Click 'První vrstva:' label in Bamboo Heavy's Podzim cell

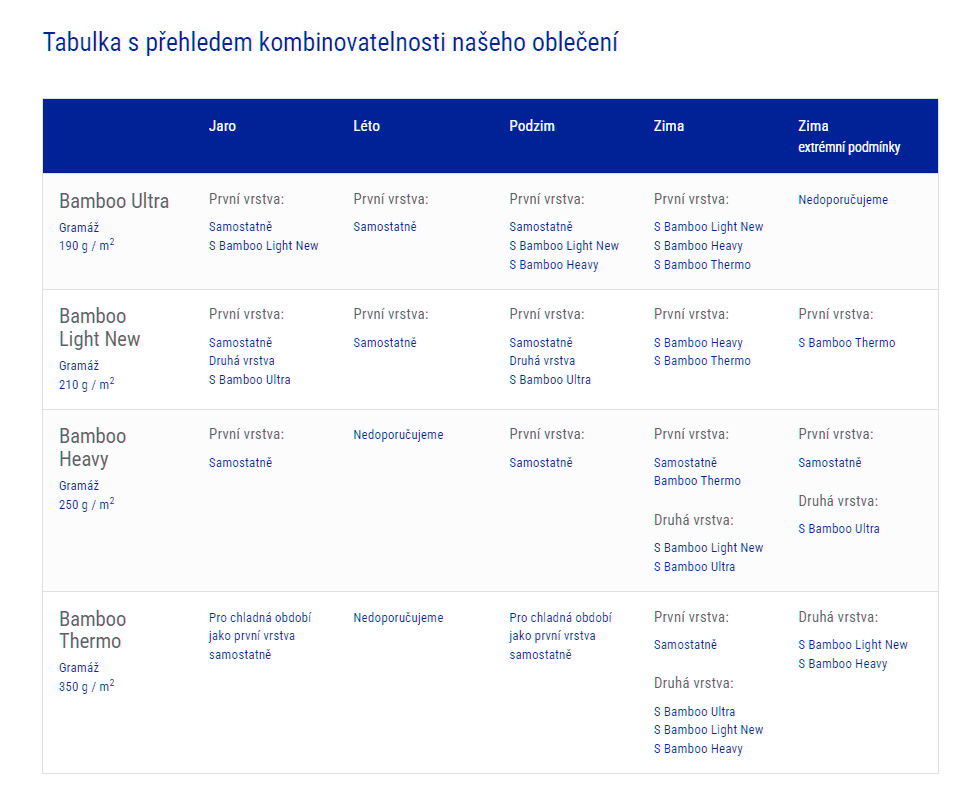coord(547,434)
